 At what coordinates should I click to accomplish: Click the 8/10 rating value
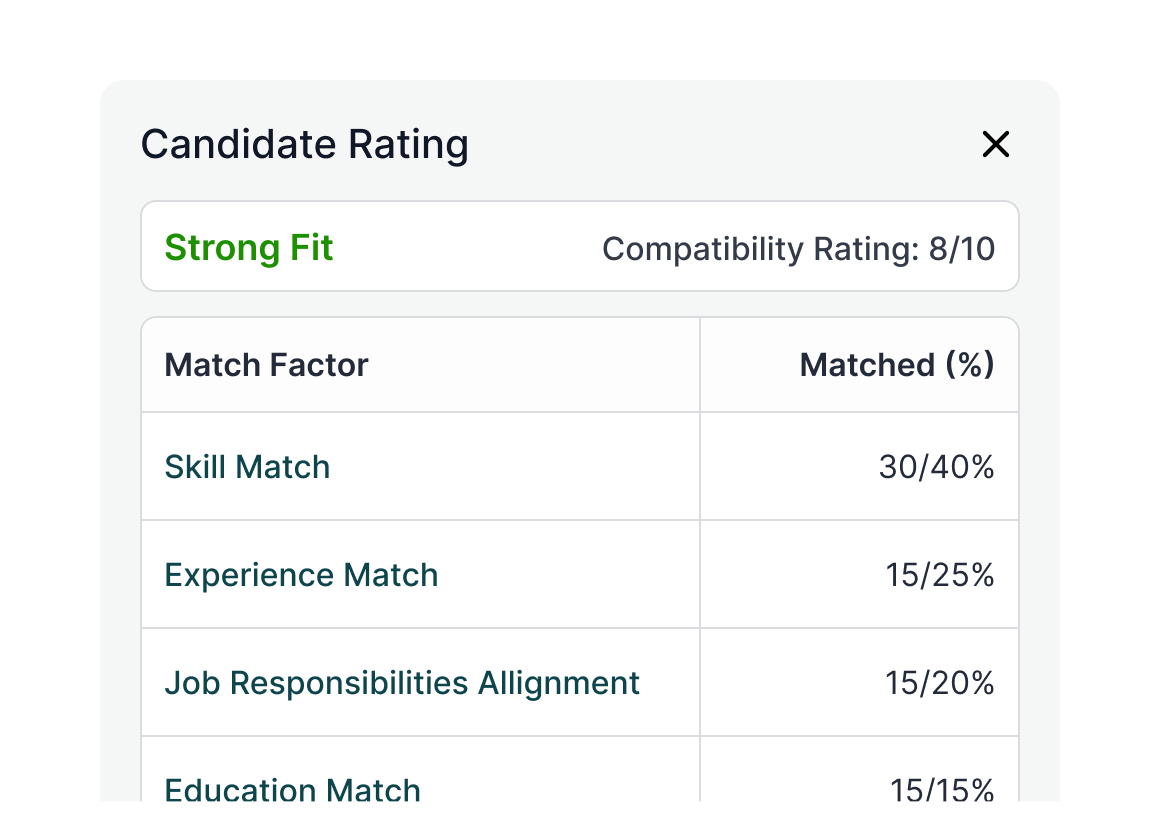coord(961,249)
